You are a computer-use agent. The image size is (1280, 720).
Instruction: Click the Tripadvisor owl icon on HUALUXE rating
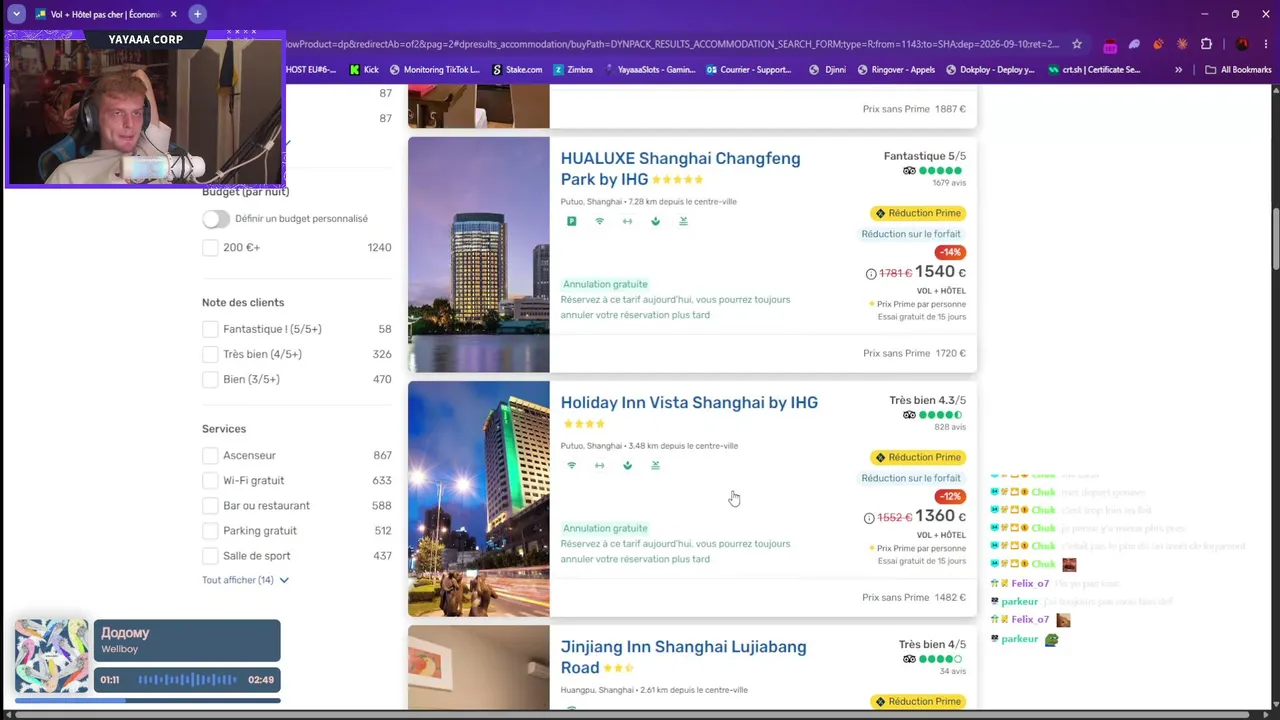tap(909, 171)
